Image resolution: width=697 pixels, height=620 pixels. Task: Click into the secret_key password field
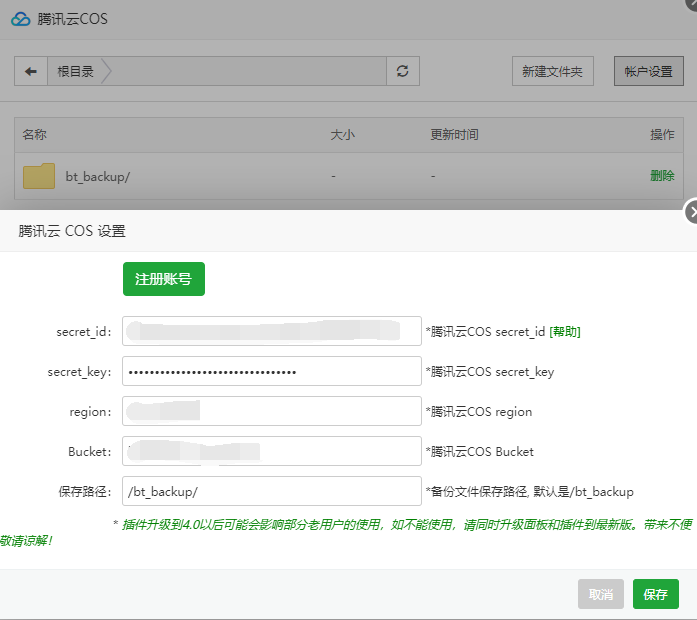(x=272, y=371)
